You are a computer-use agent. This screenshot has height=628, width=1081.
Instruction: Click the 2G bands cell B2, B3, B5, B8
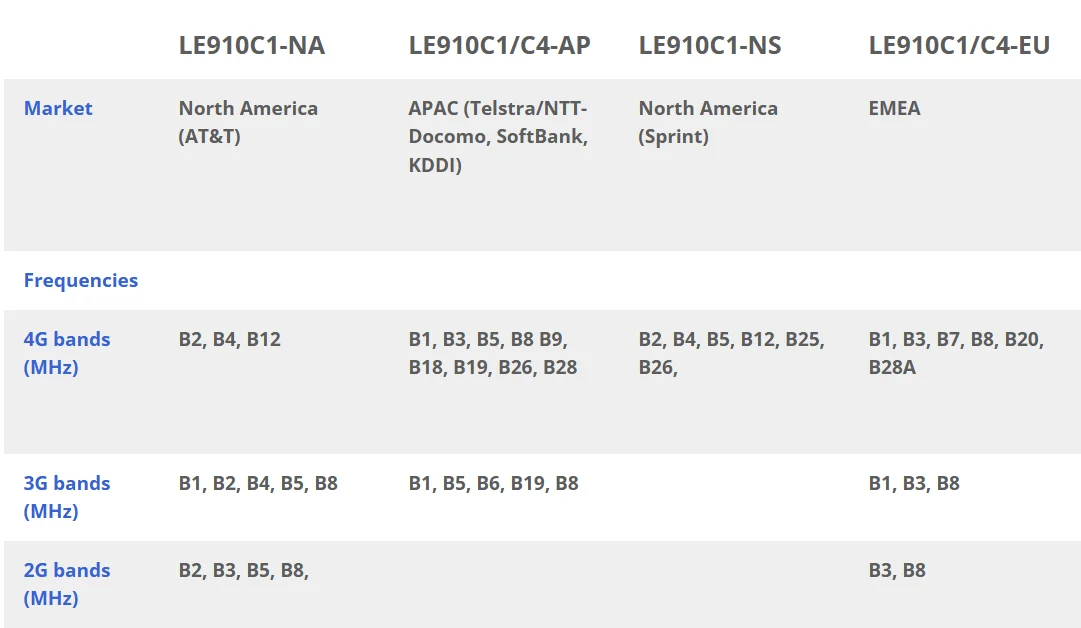click(x=243, y=570)
